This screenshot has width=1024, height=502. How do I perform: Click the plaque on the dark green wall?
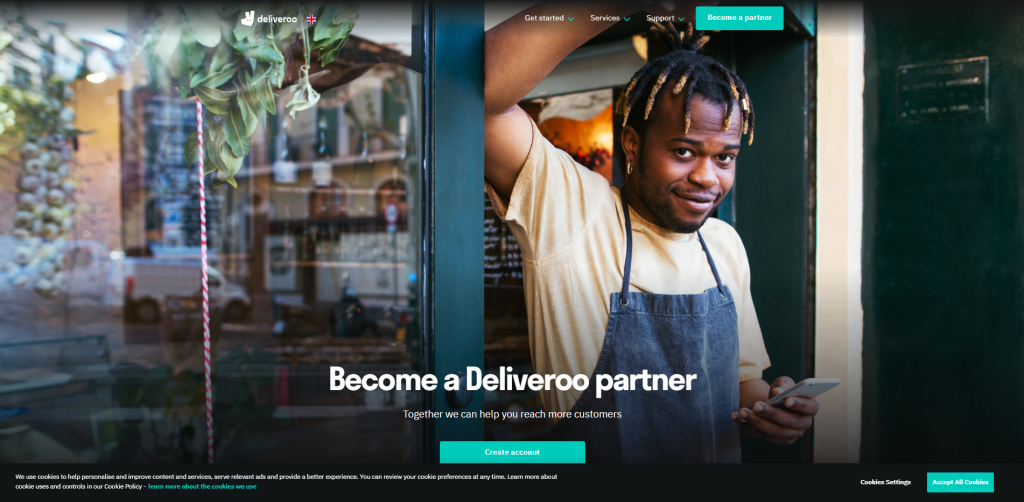coord(942,89)
